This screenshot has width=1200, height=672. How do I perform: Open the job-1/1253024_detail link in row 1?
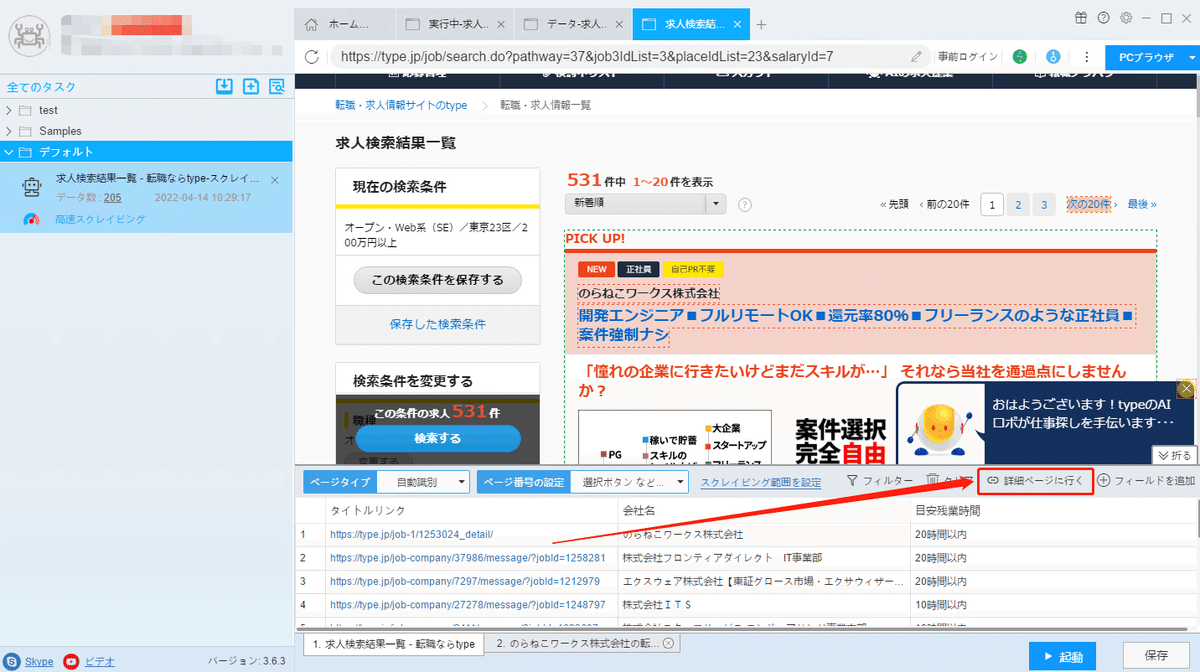[x=412, y=535]
